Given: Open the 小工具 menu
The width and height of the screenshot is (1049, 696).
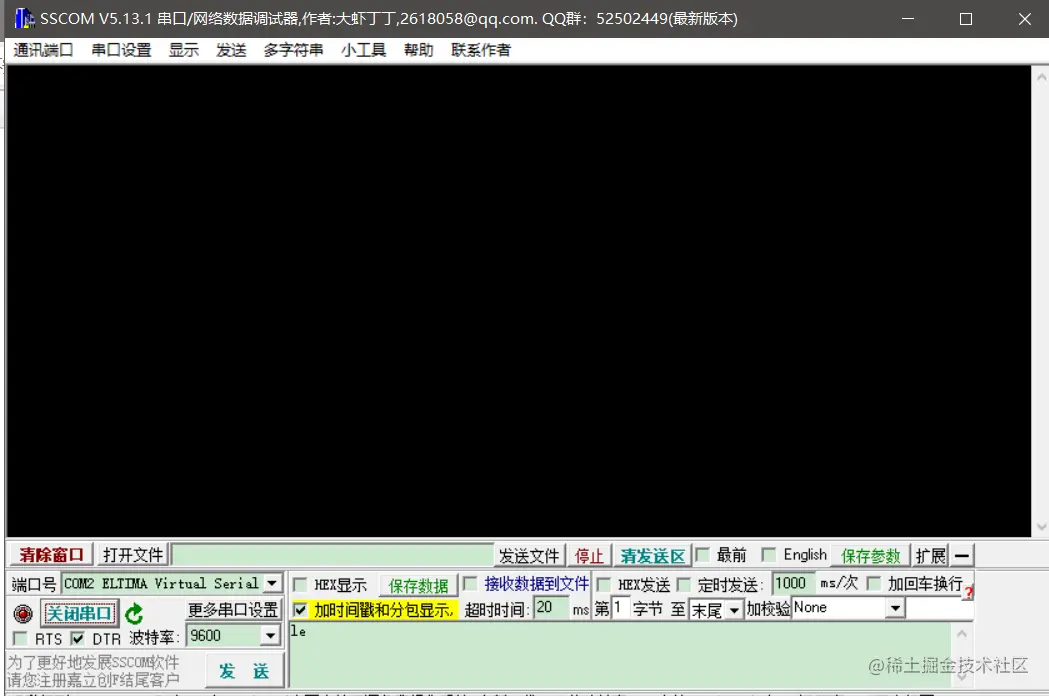Looking at the screenshot, I should 363,48.
